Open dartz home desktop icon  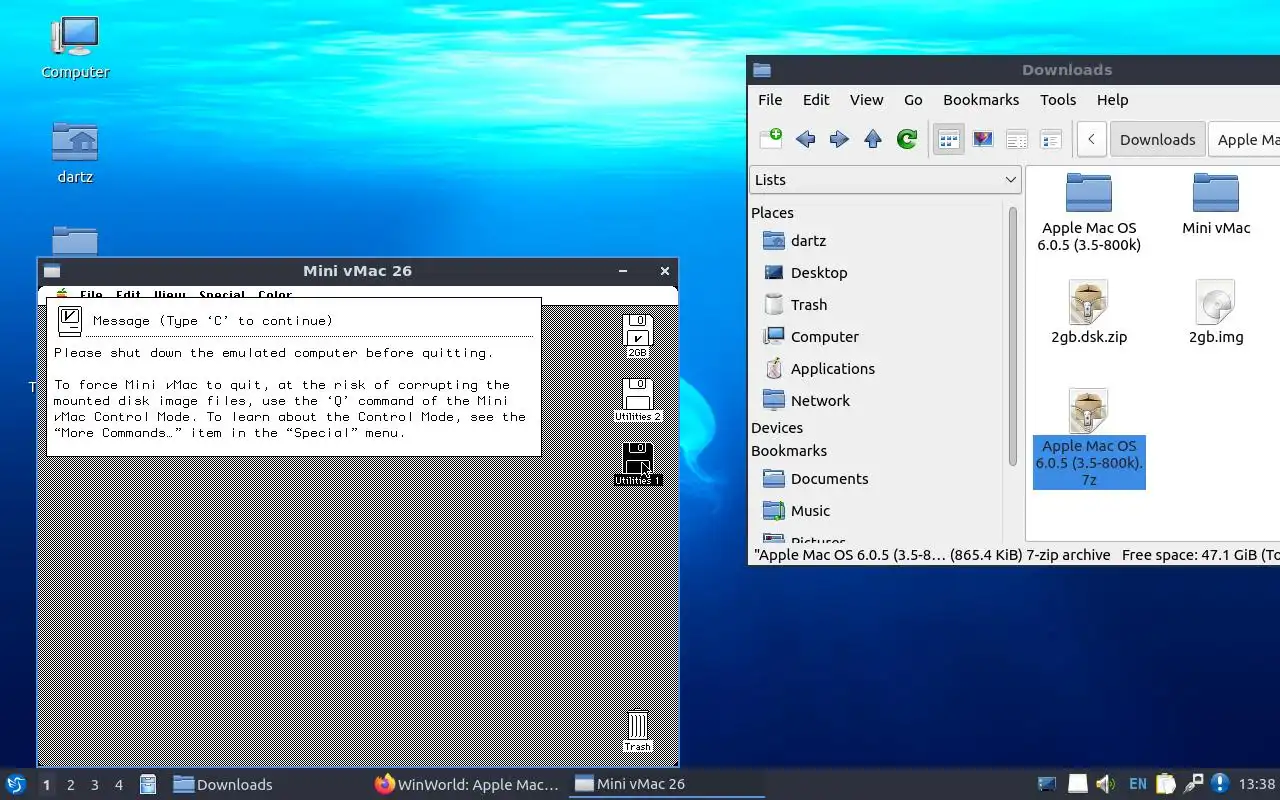[75, 153]
